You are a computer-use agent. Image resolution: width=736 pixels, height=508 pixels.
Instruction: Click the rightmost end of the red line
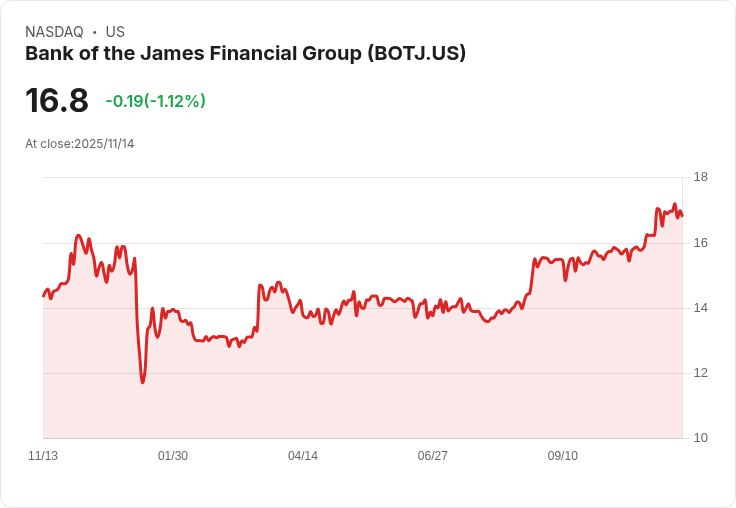682,216
